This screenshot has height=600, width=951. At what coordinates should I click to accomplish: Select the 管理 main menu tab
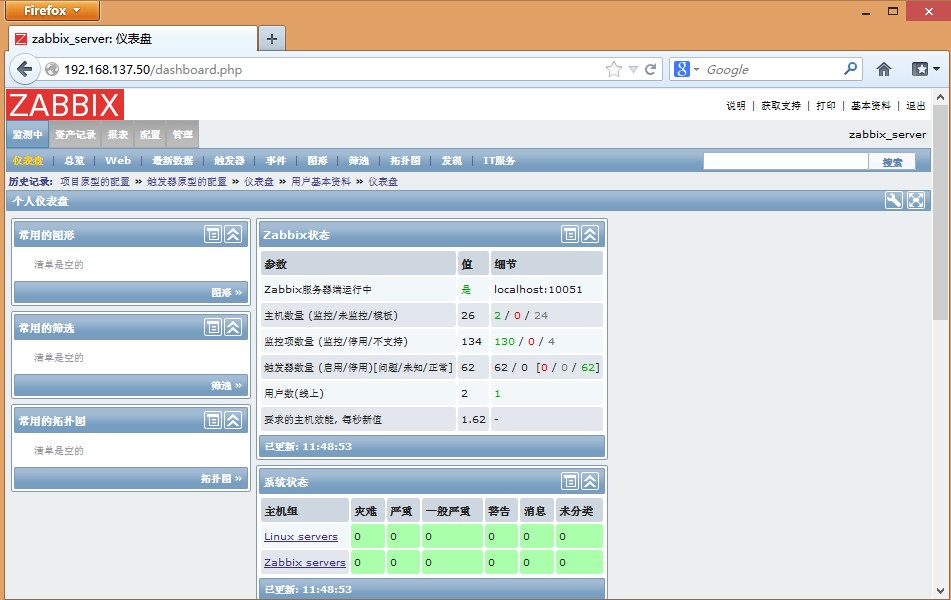click(x=183, y=134)
